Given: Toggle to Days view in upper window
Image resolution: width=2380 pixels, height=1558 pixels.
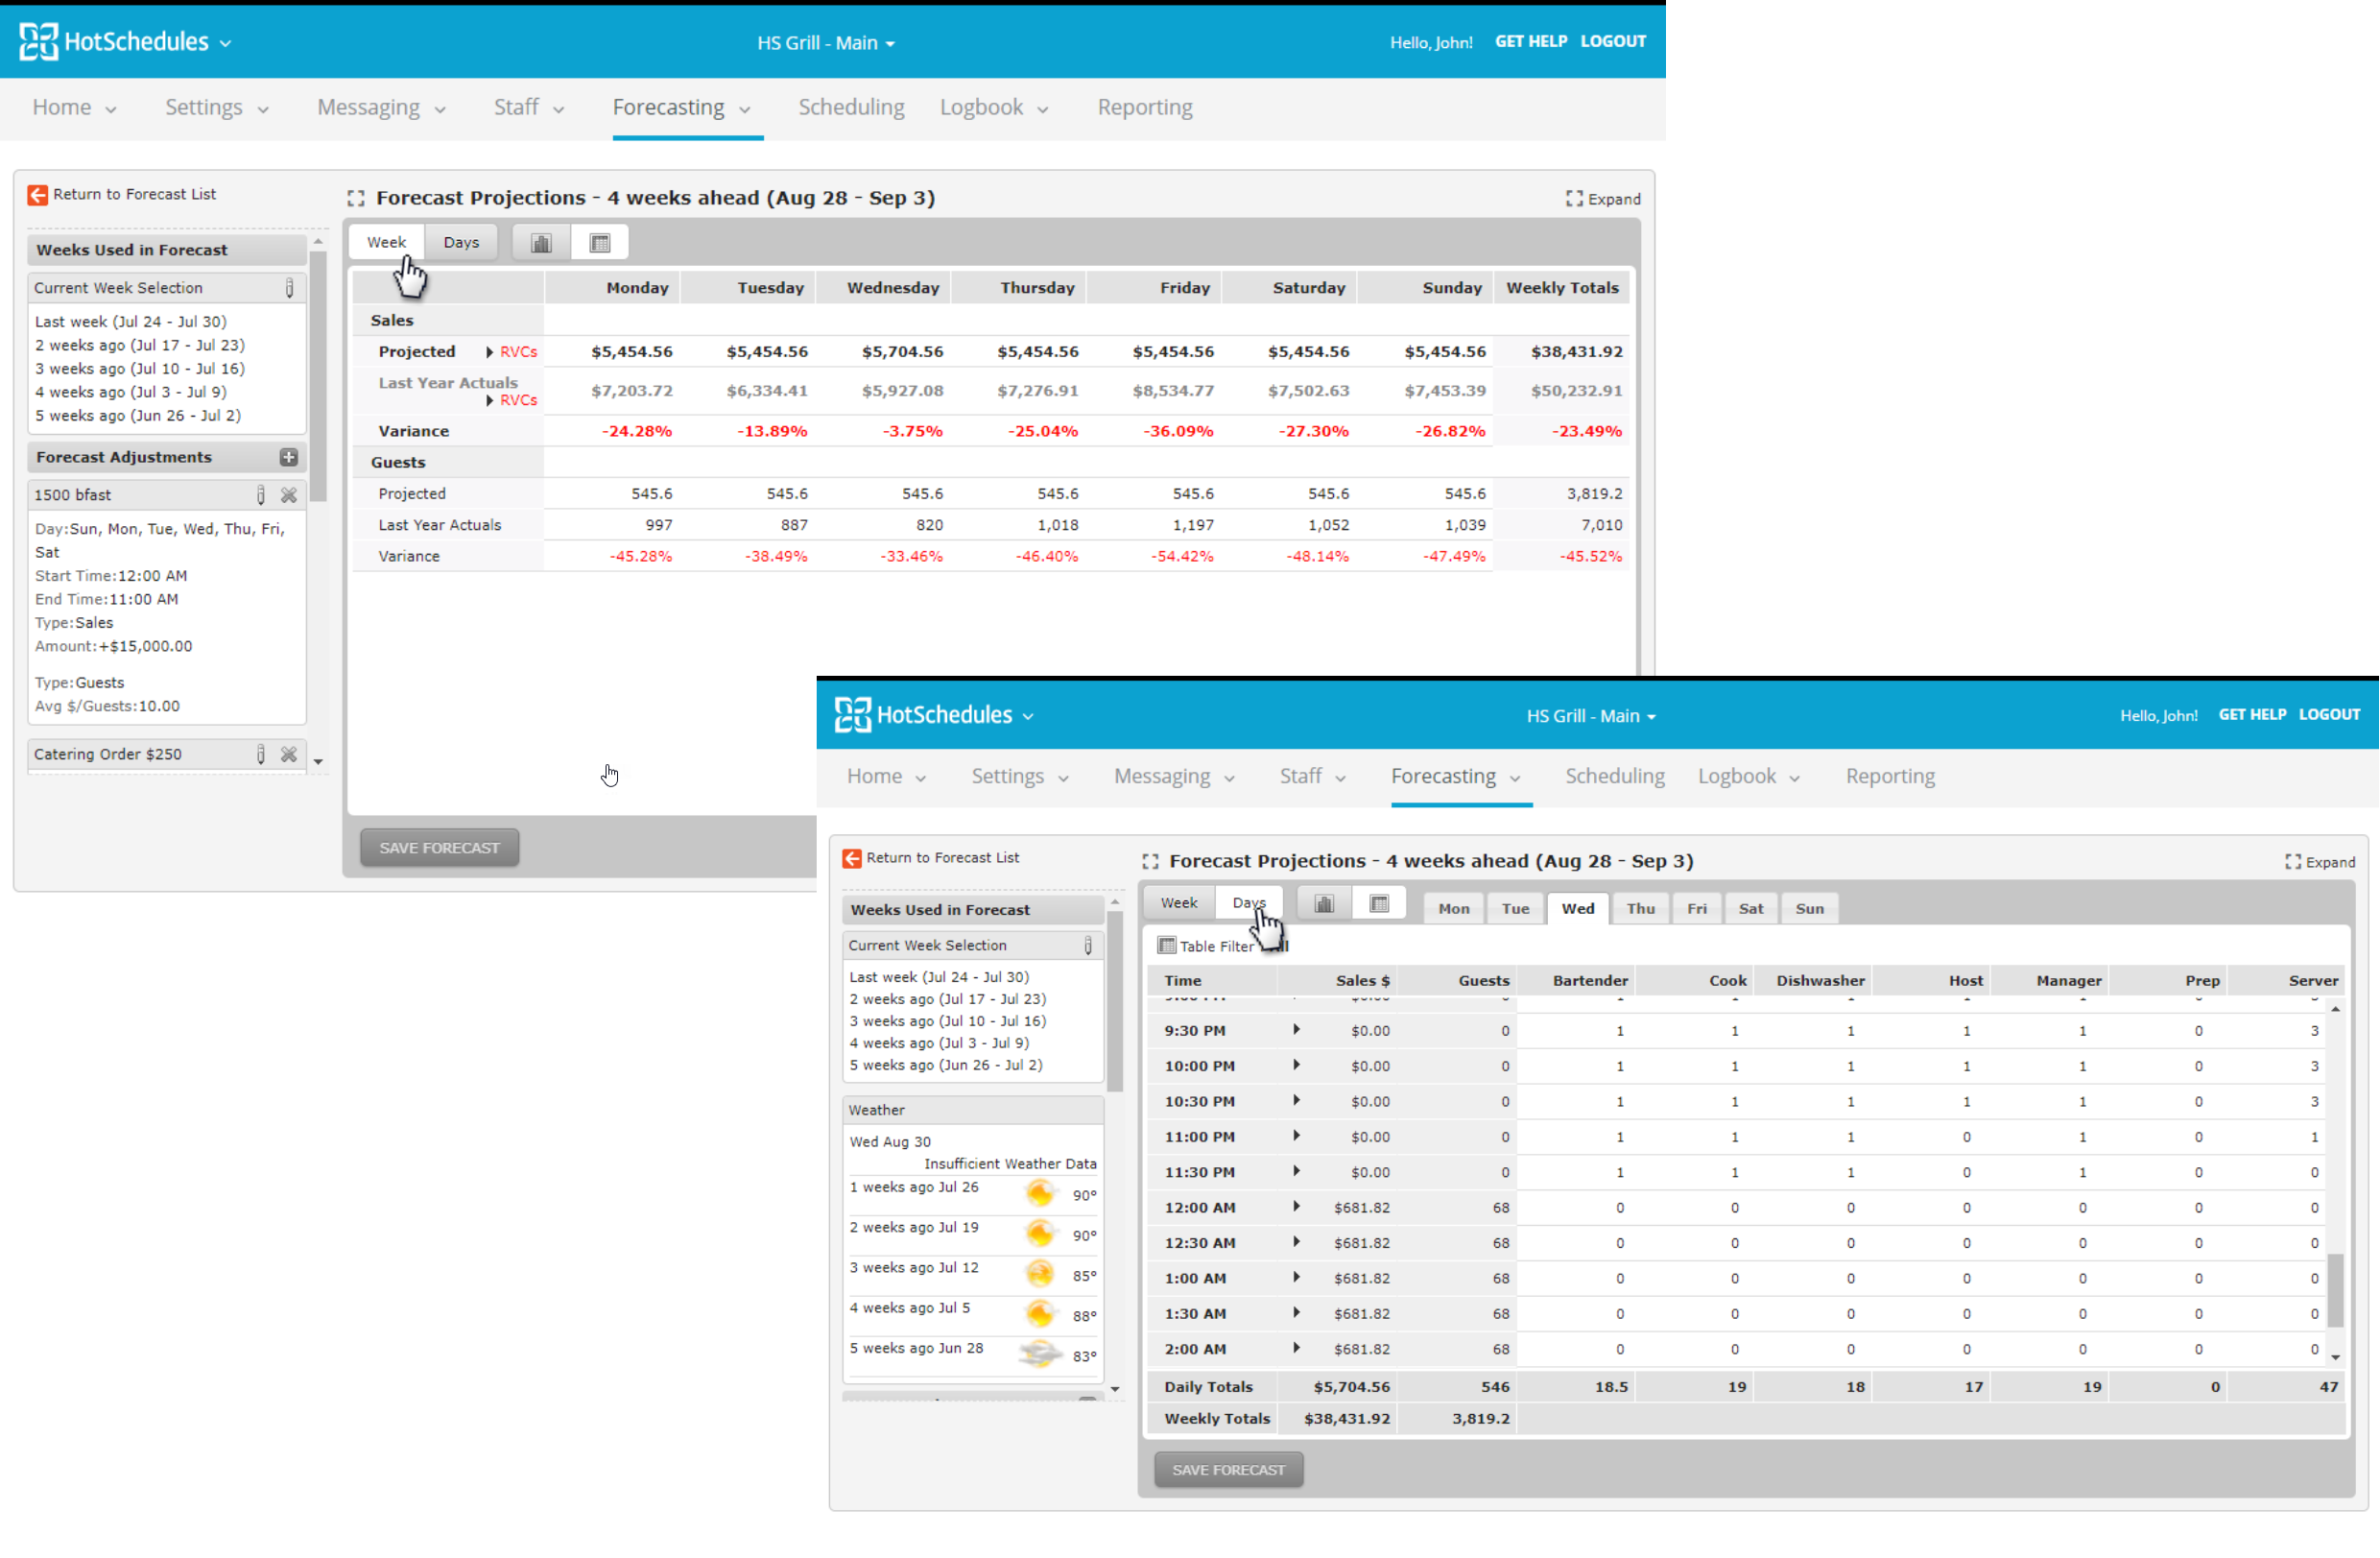Looking at the screenshot, I should click(461, 243).
